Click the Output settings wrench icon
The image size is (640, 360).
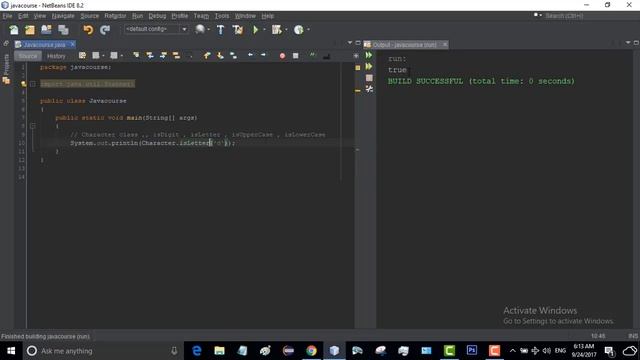point(369,89)
